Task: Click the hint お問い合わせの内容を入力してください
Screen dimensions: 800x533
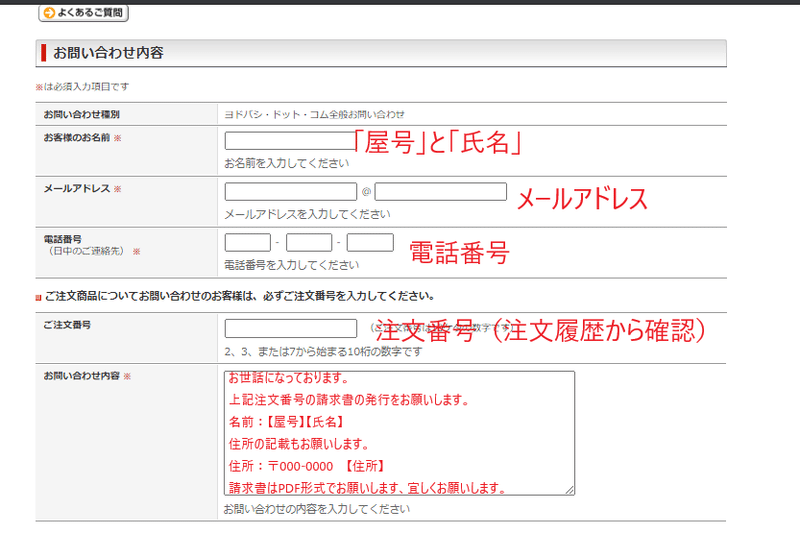Action: point(316,509)
